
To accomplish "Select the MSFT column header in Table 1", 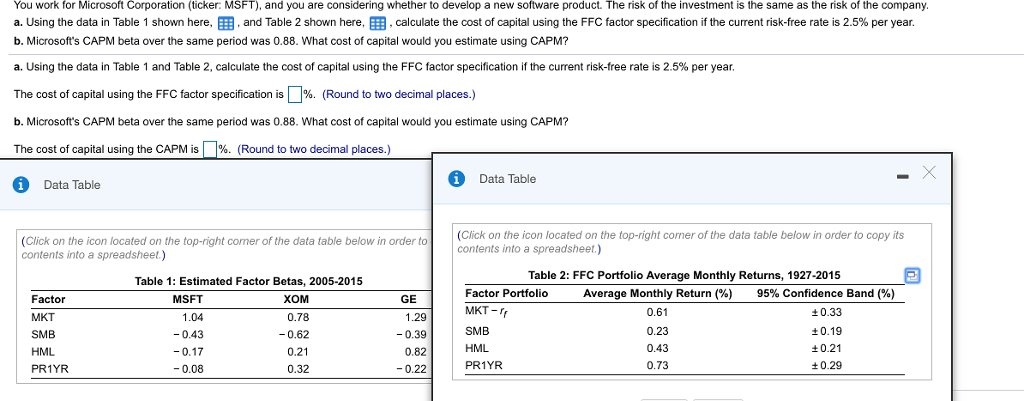I will (x=187, y=299).
